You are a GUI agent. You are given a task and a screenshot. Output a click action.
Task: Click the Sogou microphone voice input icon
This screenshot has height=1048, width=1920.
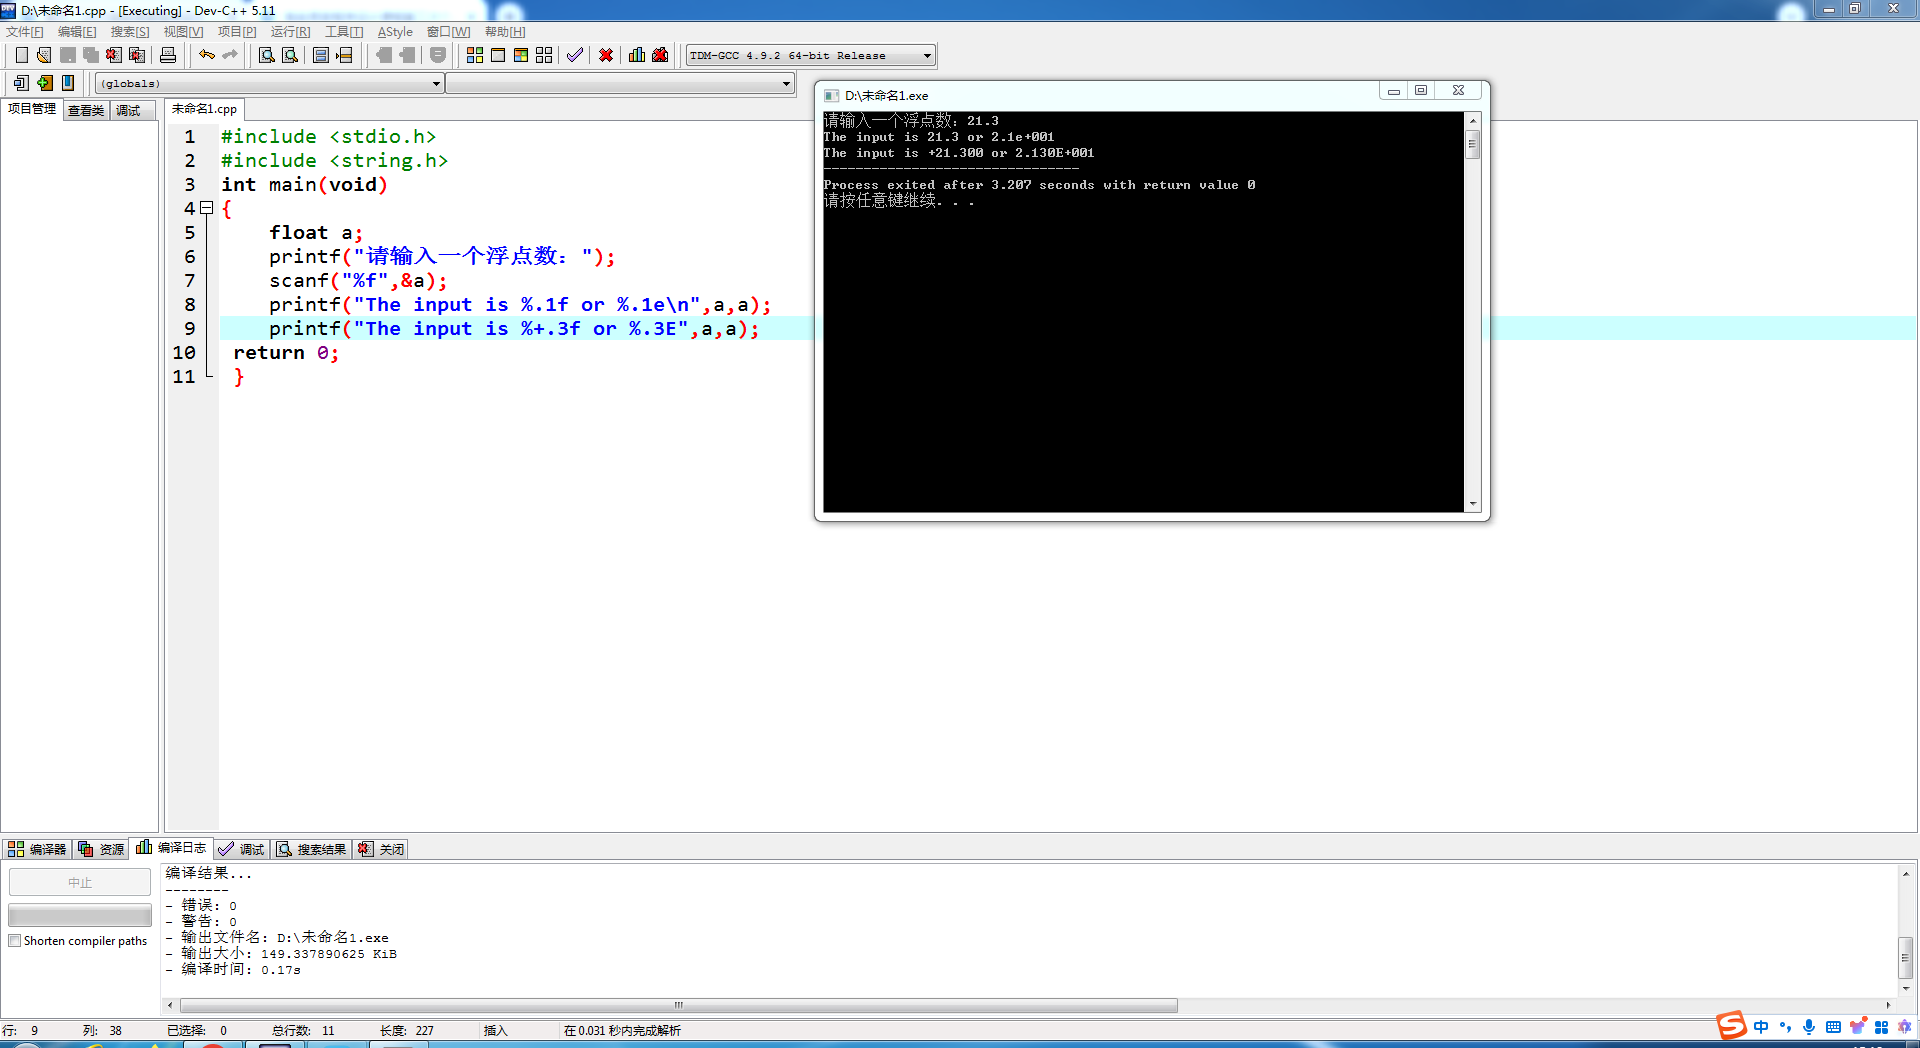[x=1809, y=1027]
